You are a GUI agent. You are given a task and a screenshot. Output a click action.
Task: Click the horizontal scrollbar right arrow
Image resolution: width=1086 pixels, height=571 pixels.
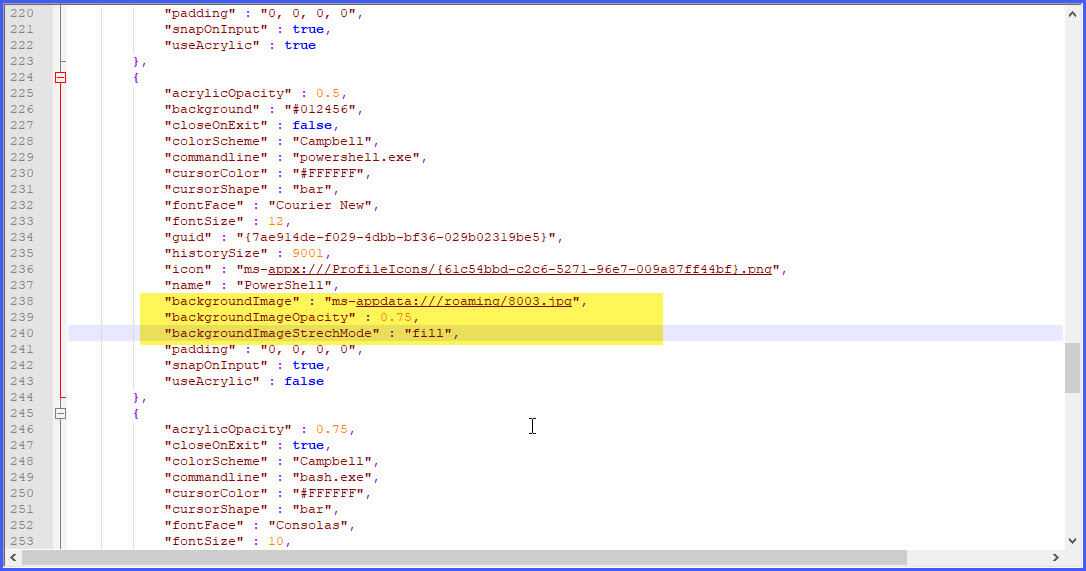pos(1055,557)
